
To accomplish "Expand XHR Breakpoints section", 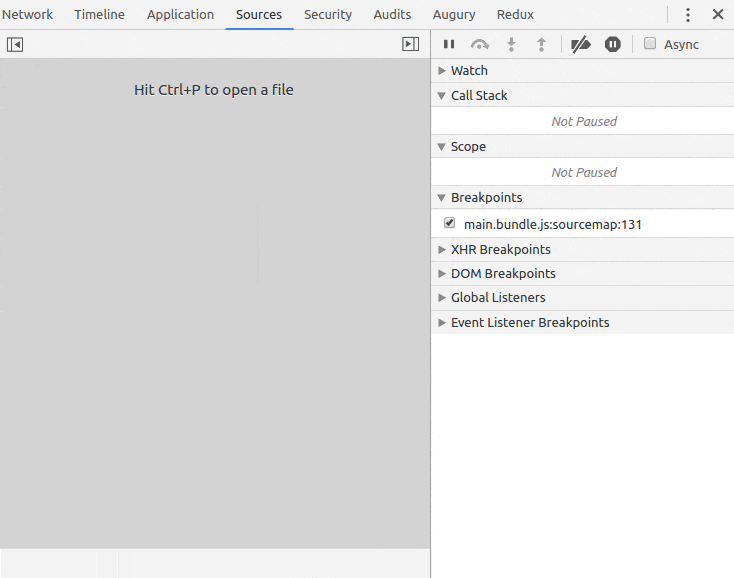I will 582,249.
